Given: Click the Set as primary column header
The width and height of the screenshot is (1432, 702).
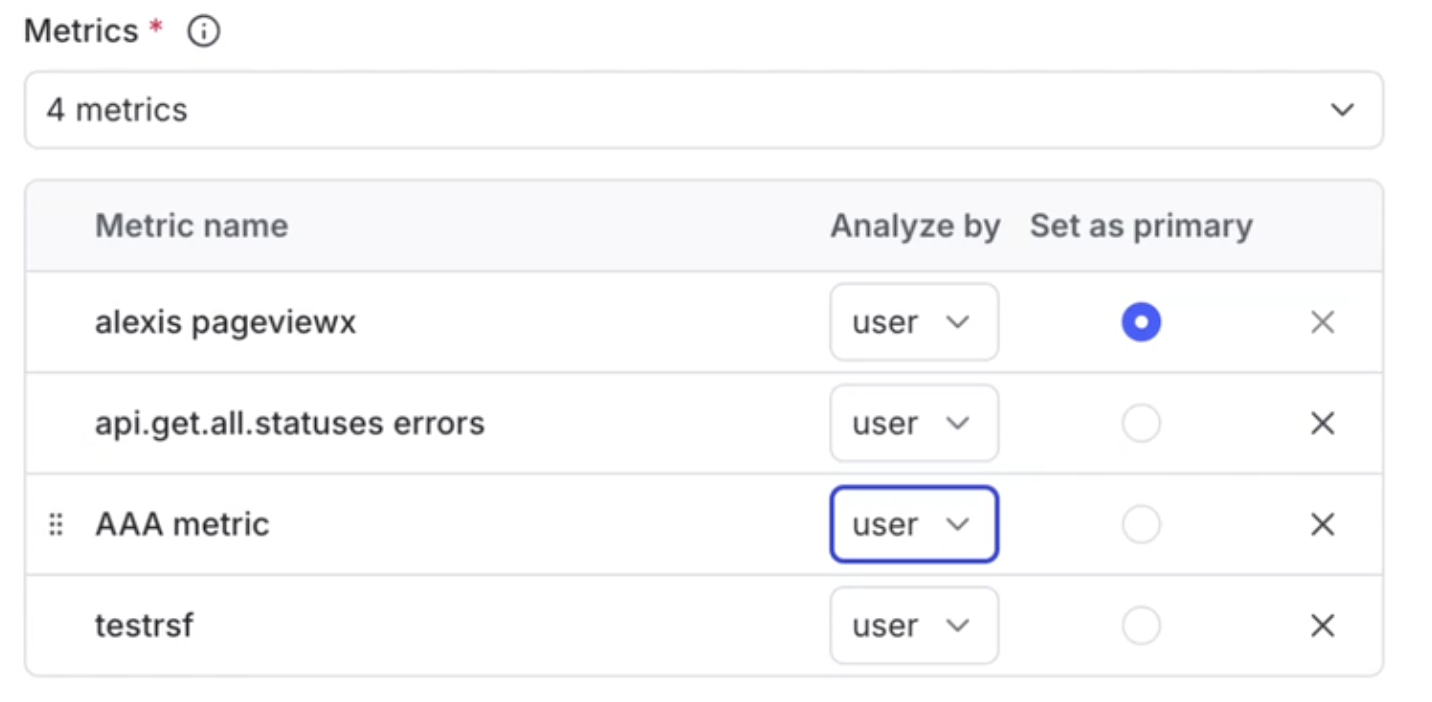Looking at the screenshot, I should tap(1141, 226).
